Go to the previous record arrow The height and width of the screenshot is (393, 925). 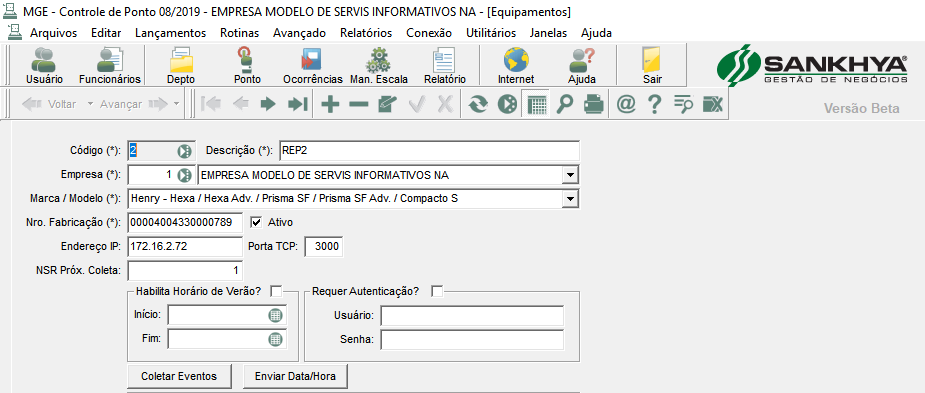pyautogui.click(x=240, y=104)
